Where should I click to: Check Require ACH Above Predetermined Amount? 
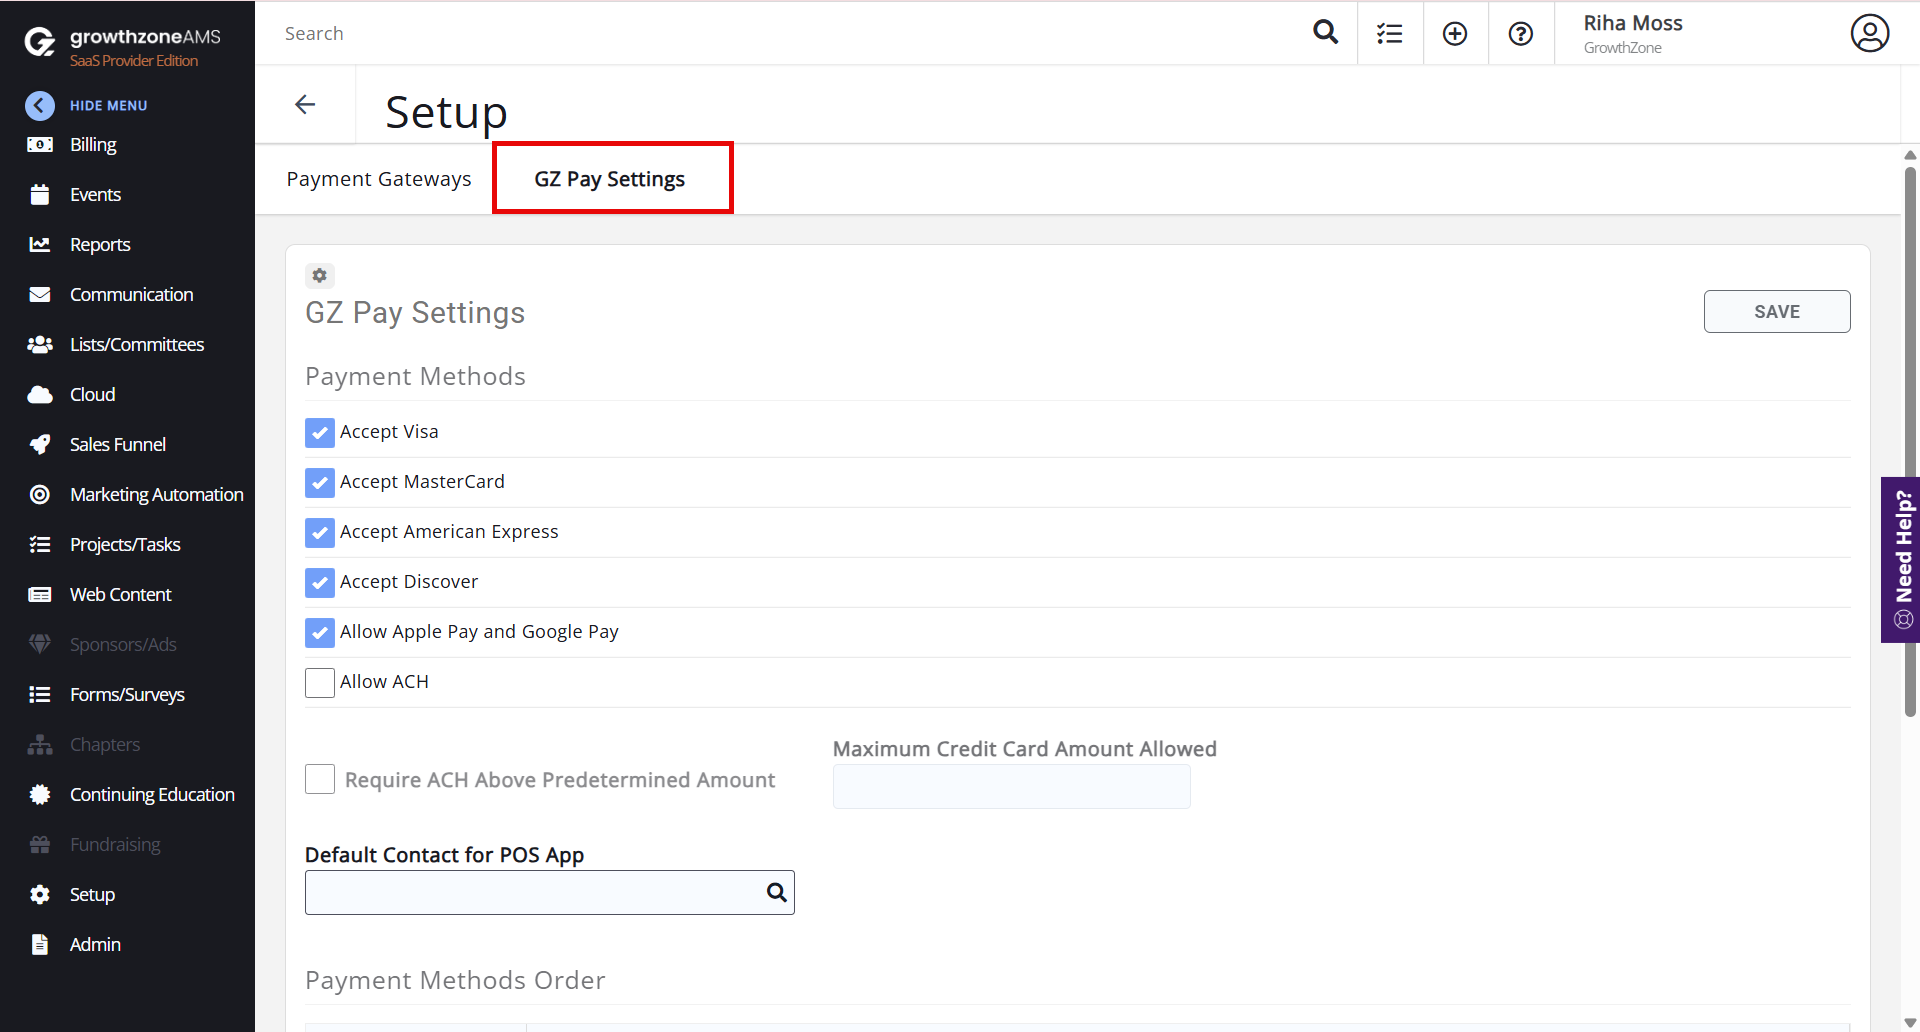coord(320,779)
